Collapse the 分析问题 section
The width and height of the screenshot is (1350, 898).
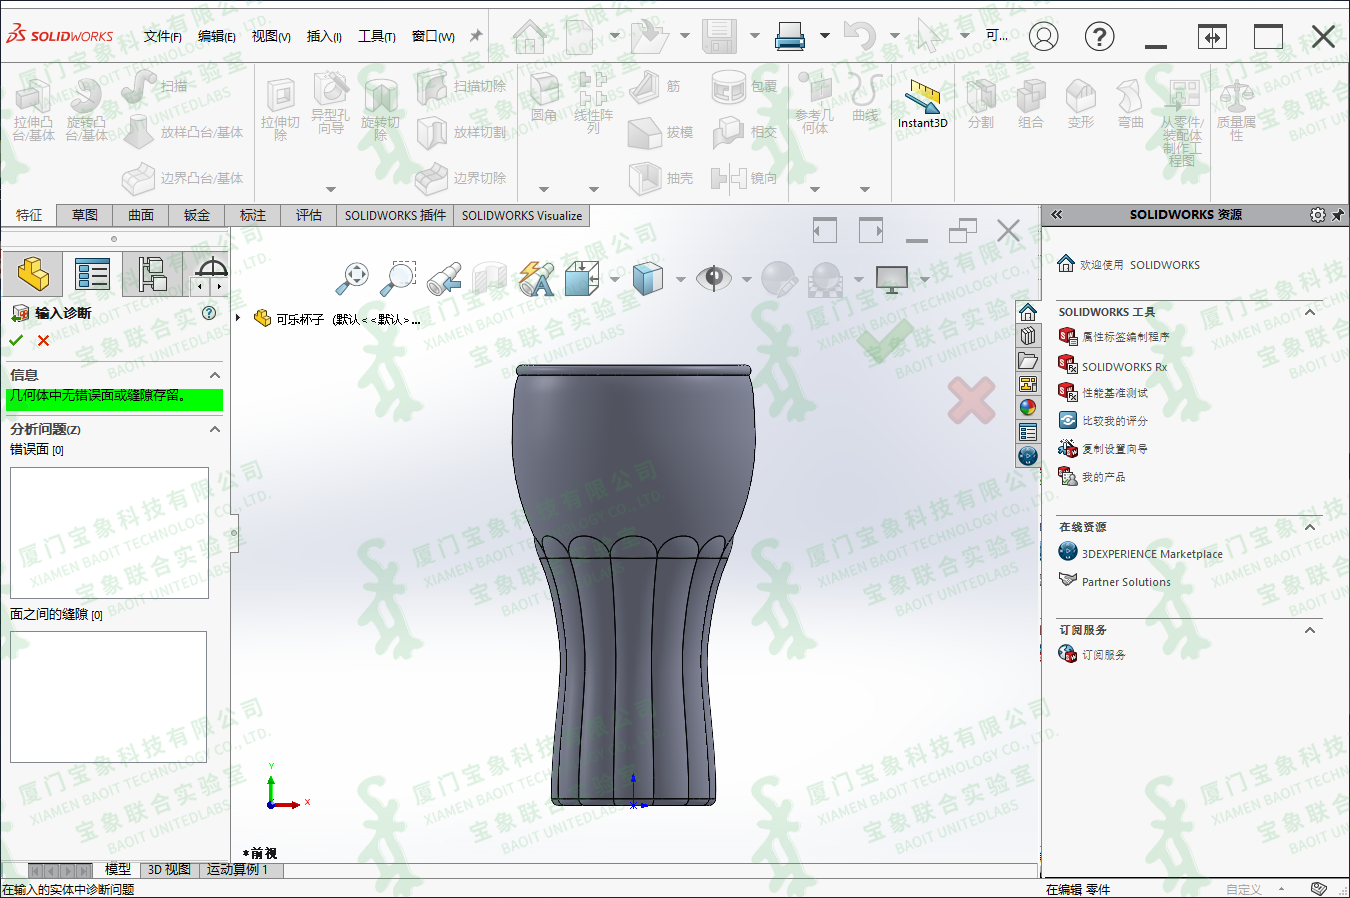(214, 429)
